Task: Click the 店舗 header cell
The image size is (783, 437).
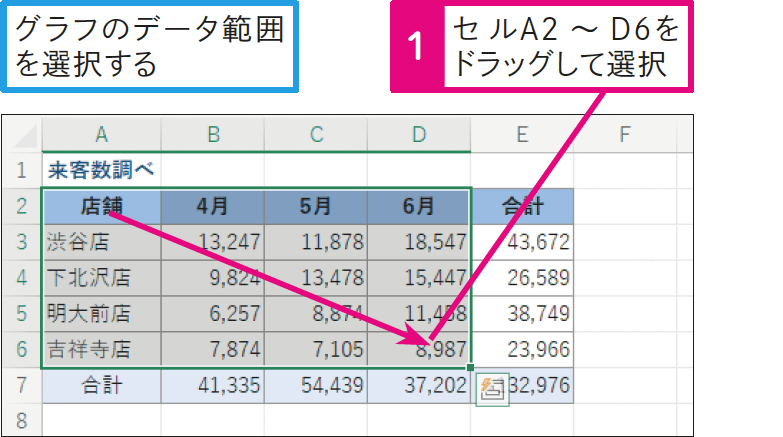Action: tap(101, 206)
